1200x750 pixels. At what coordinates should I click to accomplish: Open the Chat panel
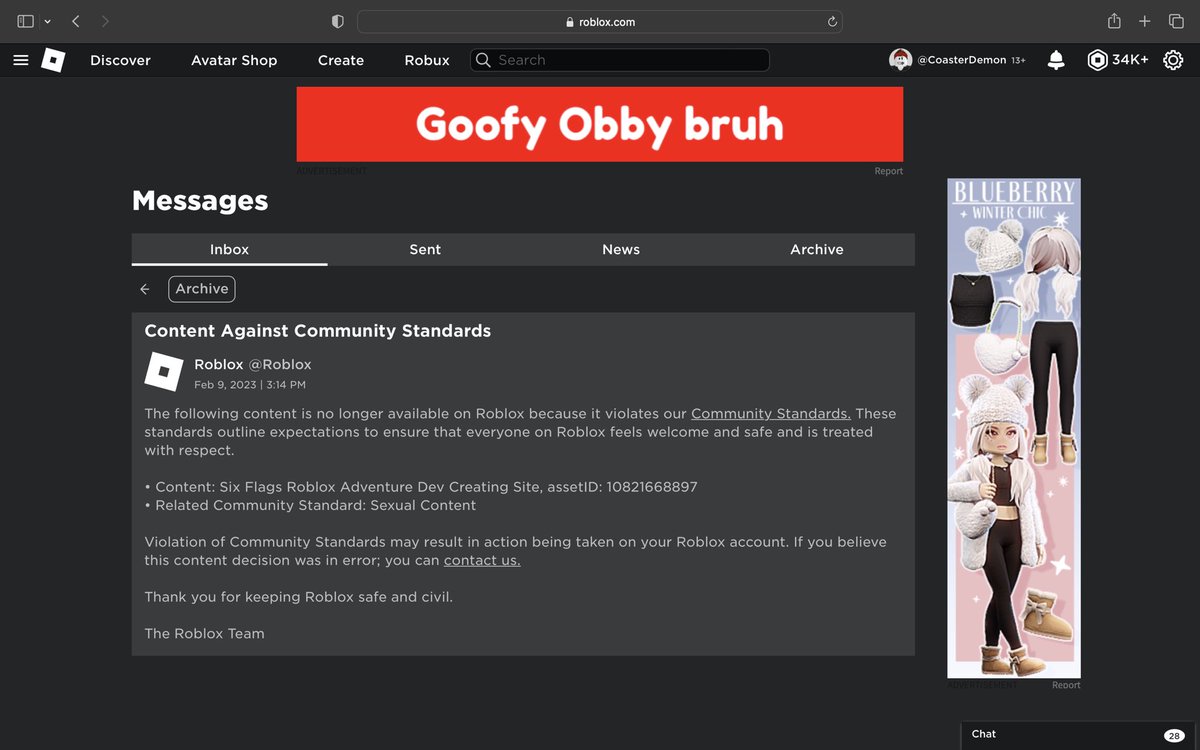tap(1080, 734)
